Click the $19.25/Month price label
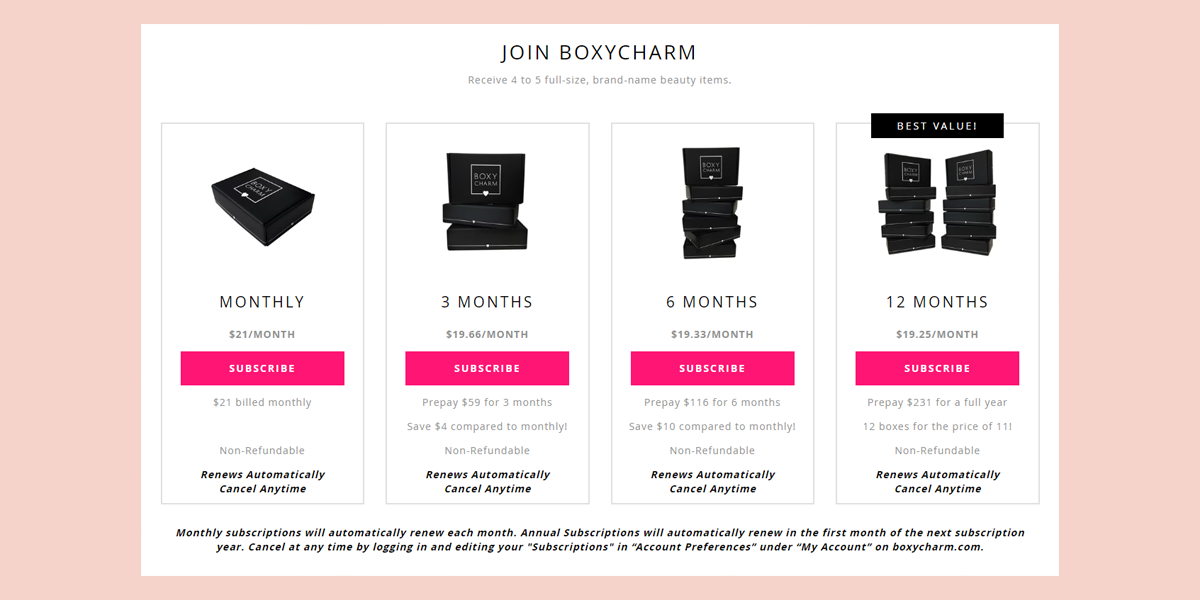 937,335
